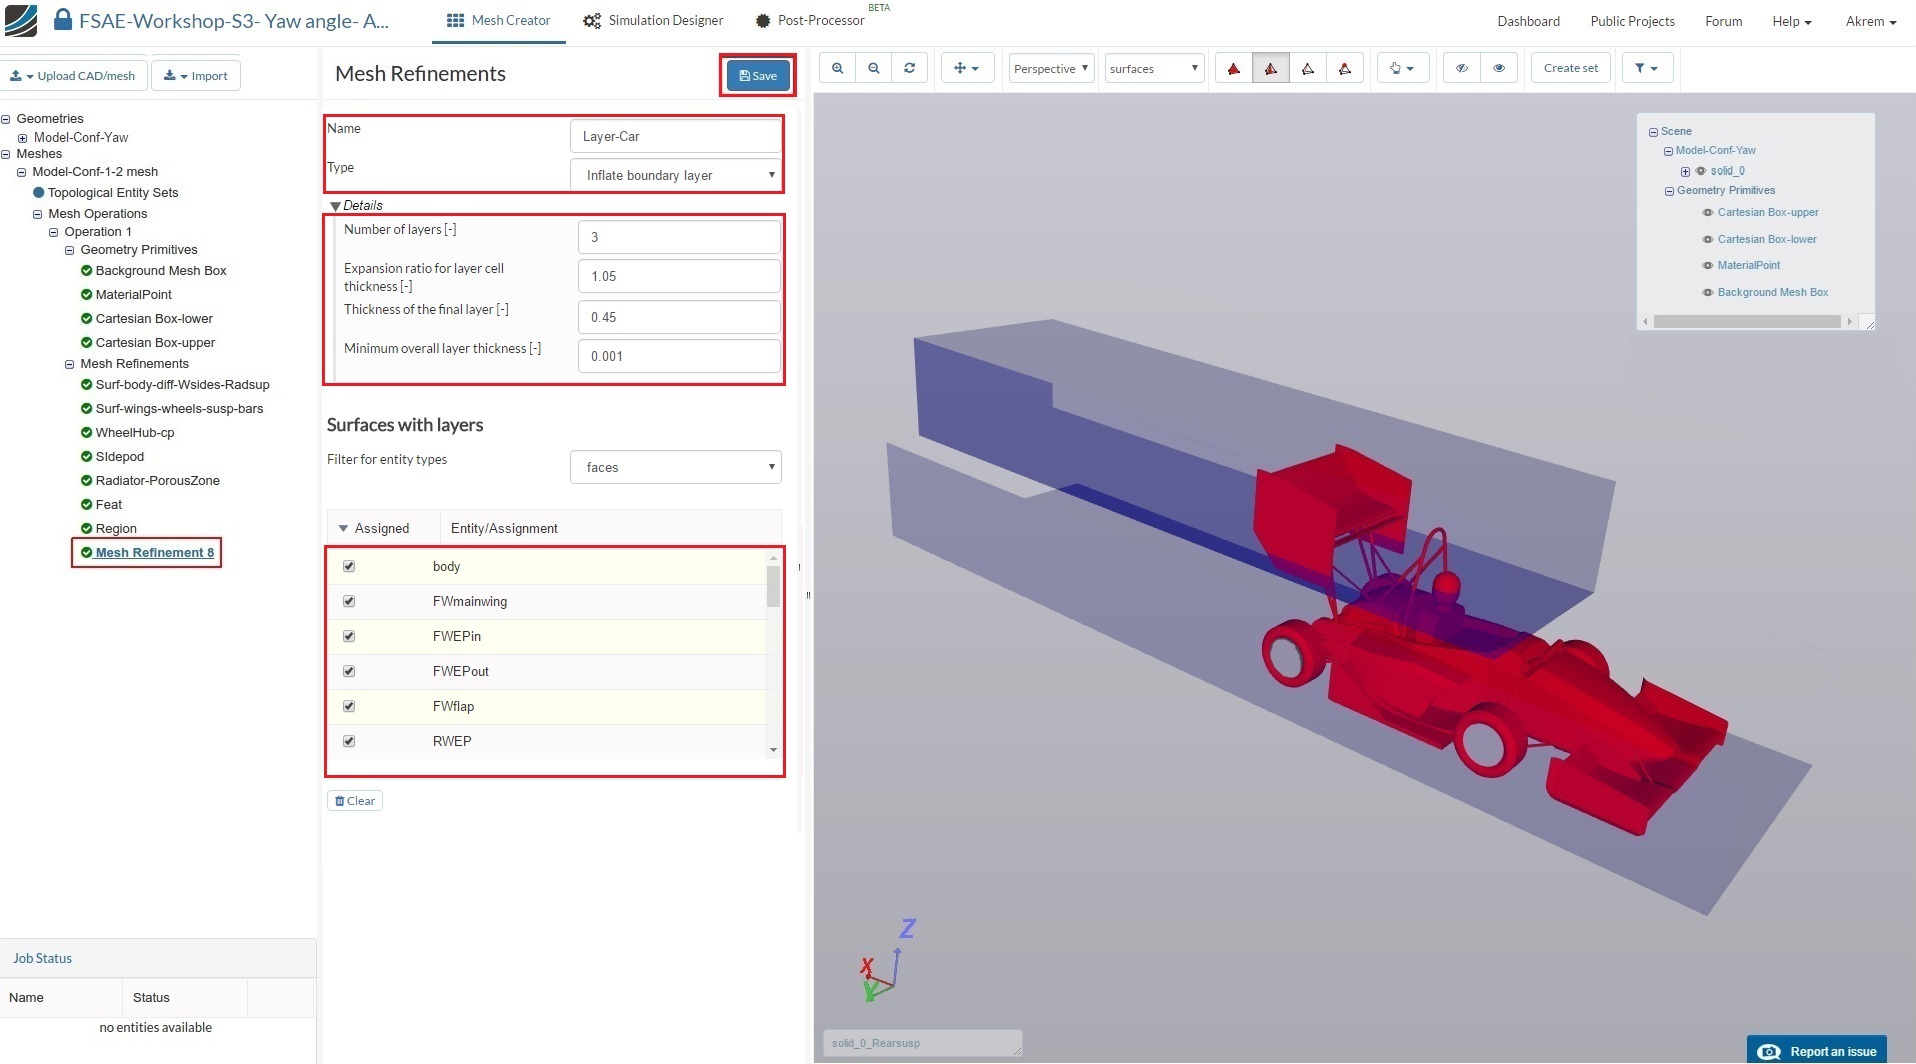Click the hide selection crossed-eye icon
This screenshot has width=1916, height=1064.
coord(1462,68)
